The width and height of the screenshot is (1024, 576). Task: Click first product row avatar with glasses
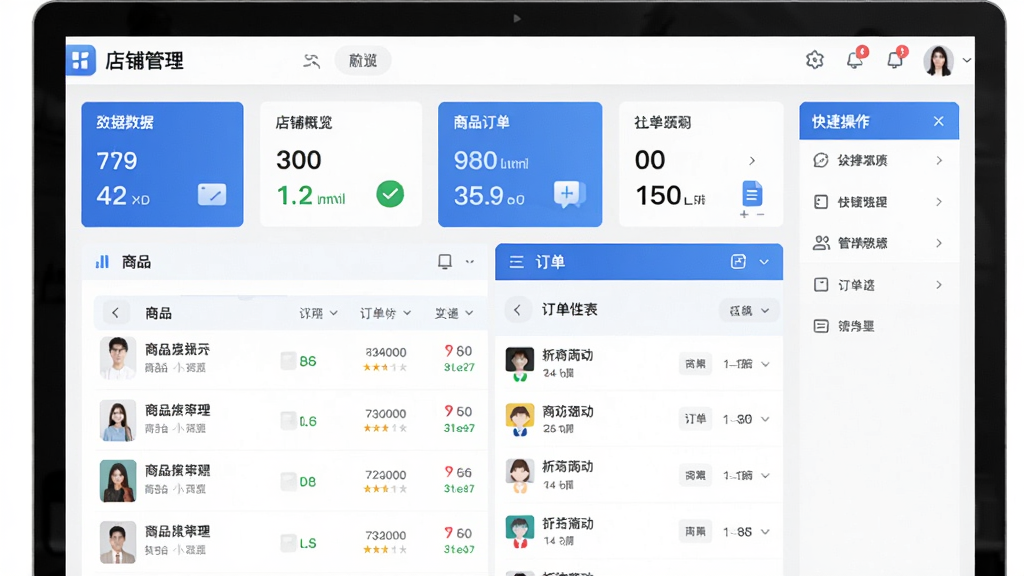pos(118,358)
